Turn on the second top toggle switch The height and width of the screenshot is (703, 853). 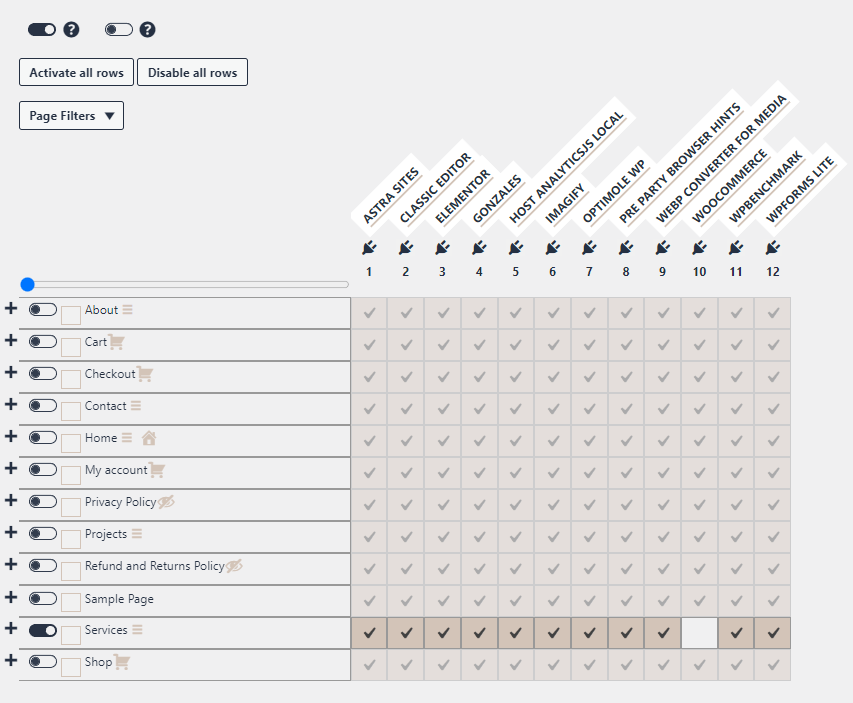(x=119, y=29)
